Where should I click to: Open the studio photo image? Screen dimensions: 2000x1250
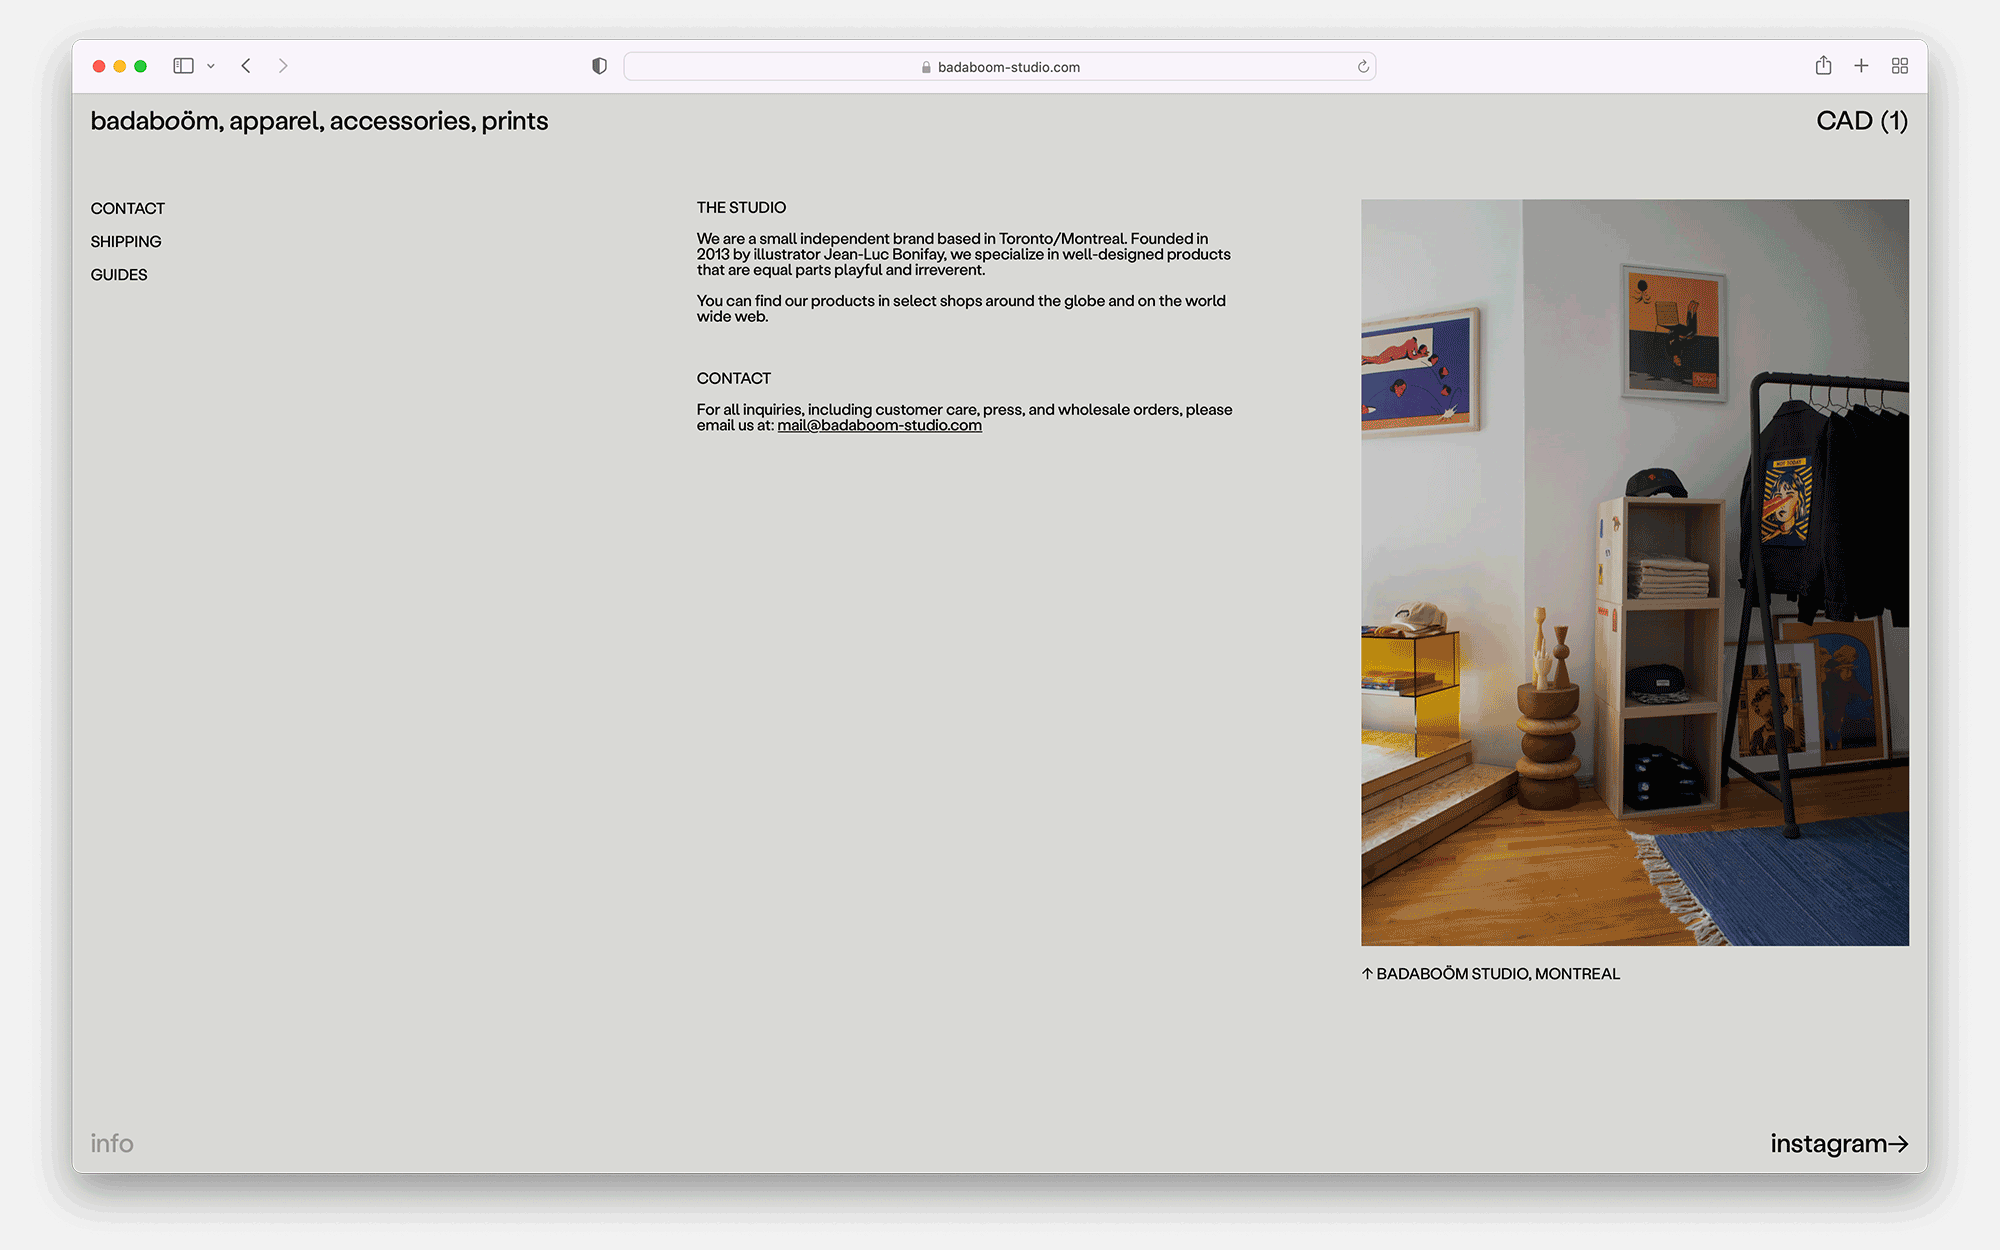click(x=1635, y=572)
